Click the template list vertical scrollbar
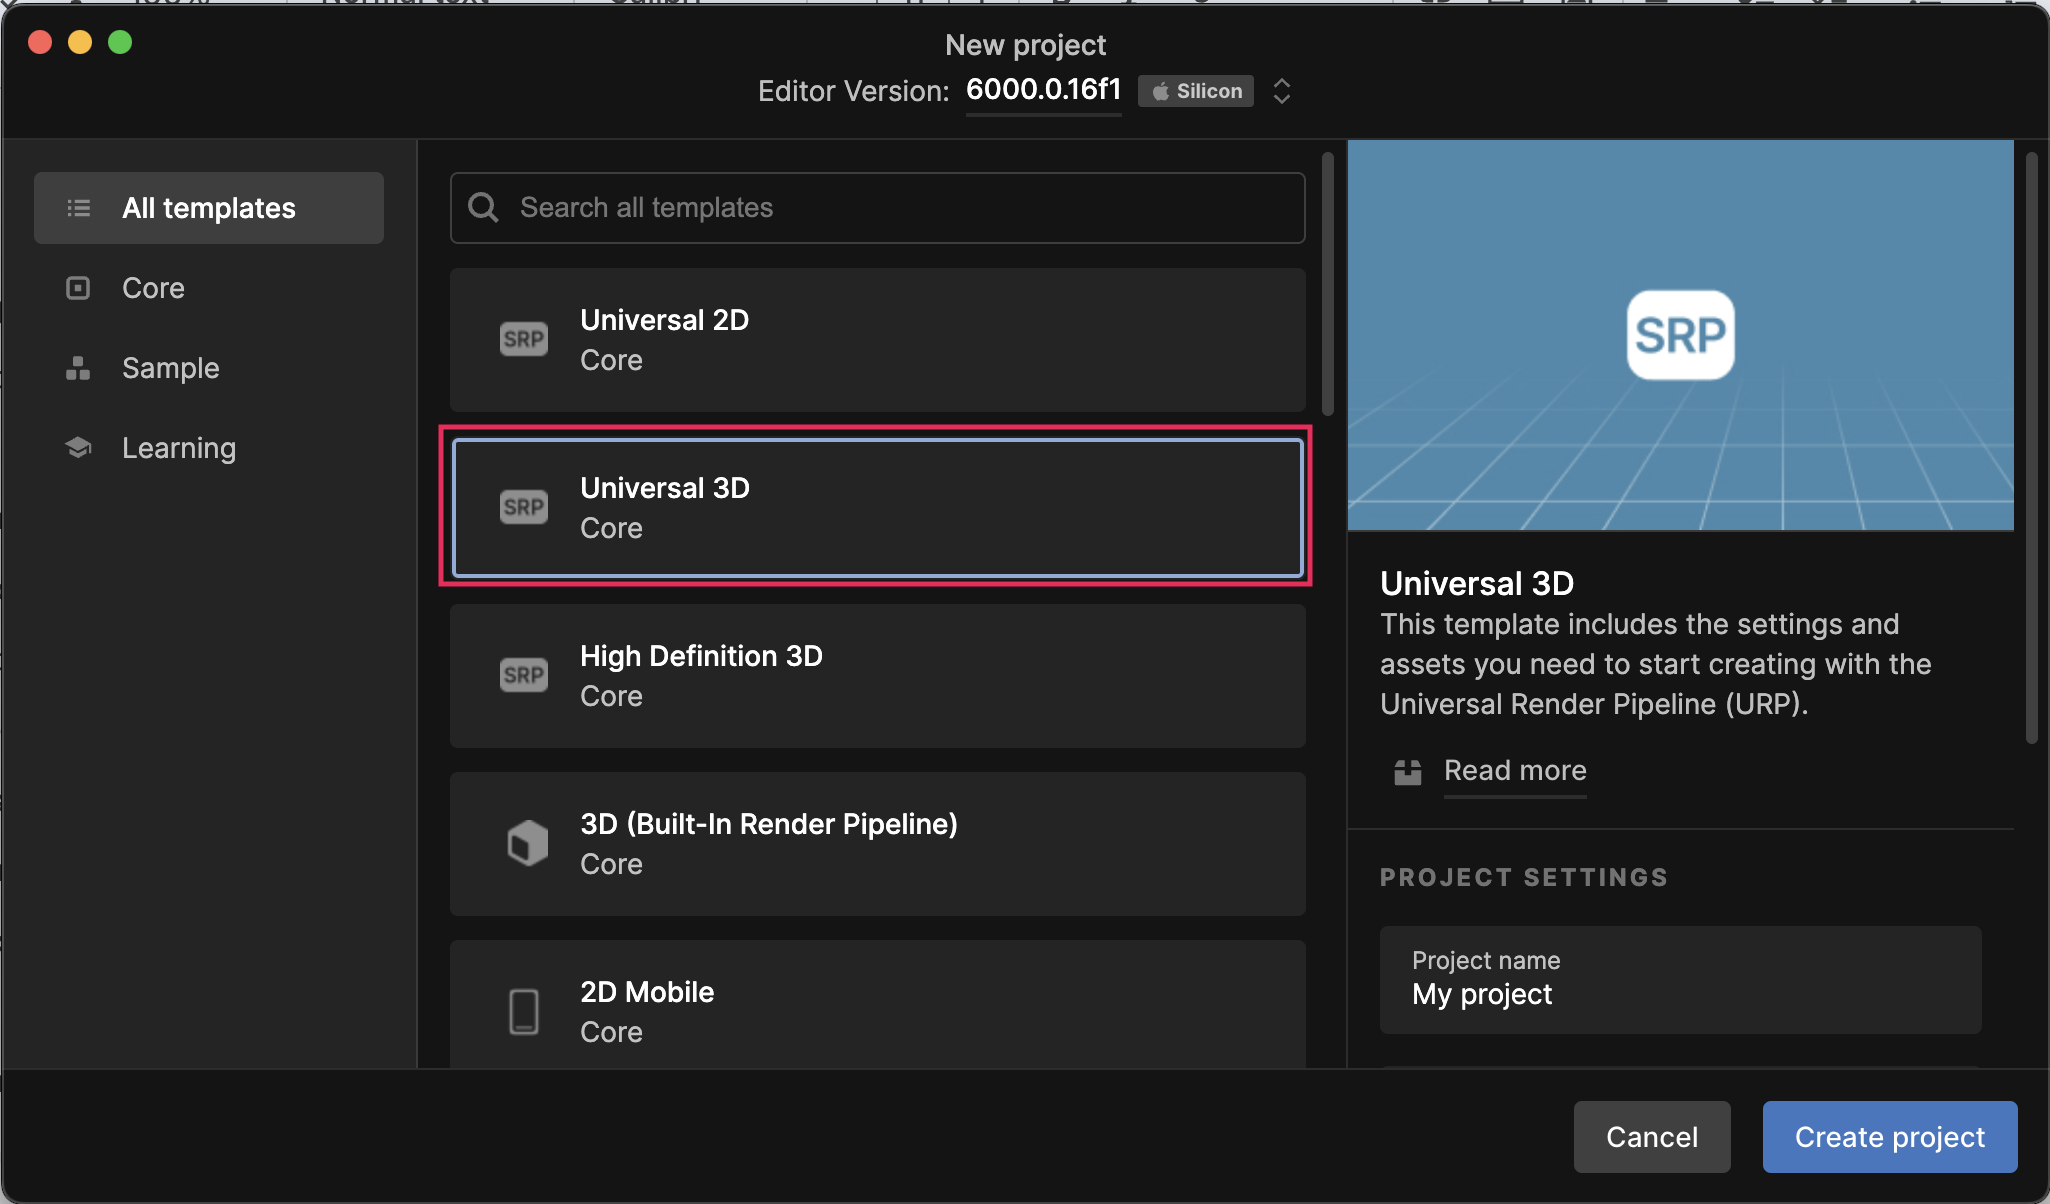Screen dimensions: 2050x1204 tap(1328, 284)
